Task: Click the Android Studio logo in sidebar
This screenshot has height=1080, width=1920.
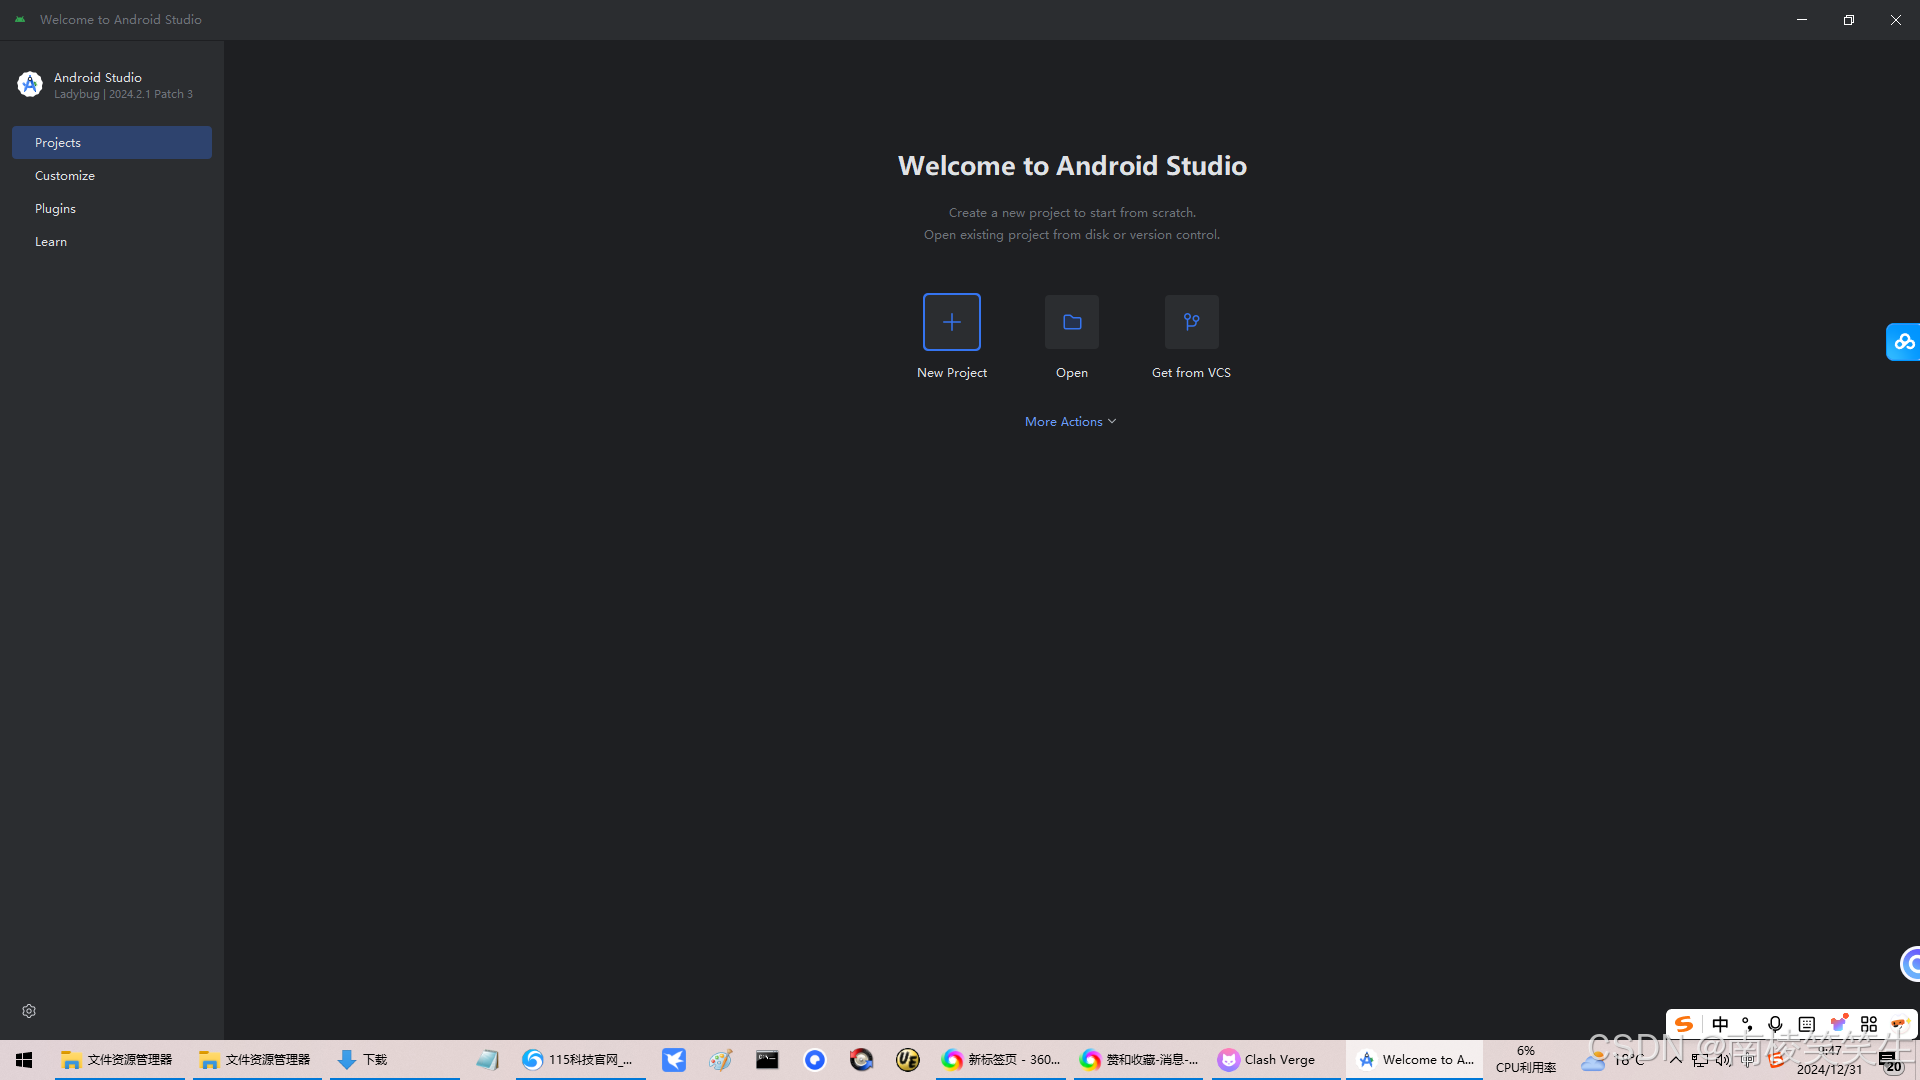Action: click(x=30, y=85)
